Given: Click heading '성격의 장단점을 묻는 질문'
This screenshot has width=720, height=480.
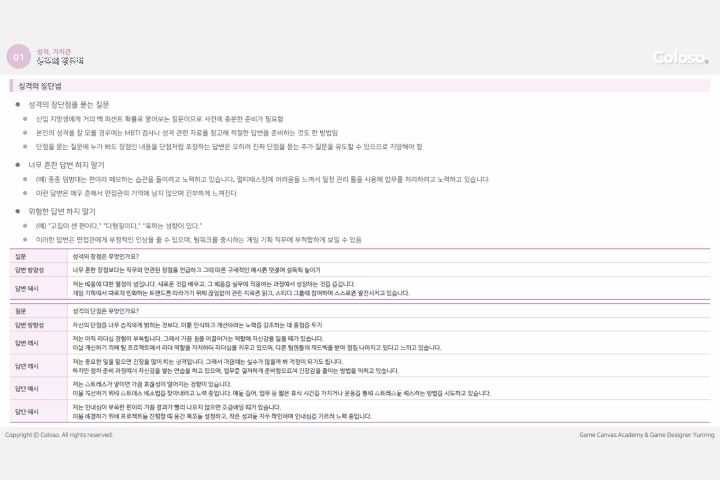Looking at the screenshot, I should point(68,105).
